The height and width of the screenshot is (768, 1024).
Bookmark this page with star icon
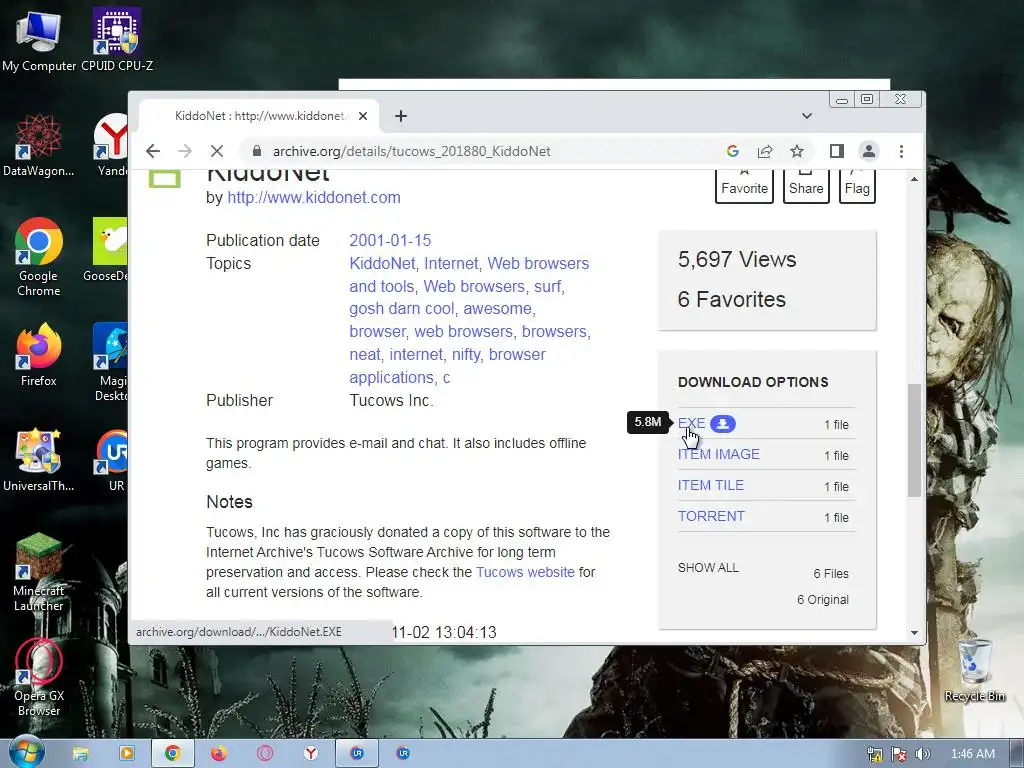coord(797,152)
